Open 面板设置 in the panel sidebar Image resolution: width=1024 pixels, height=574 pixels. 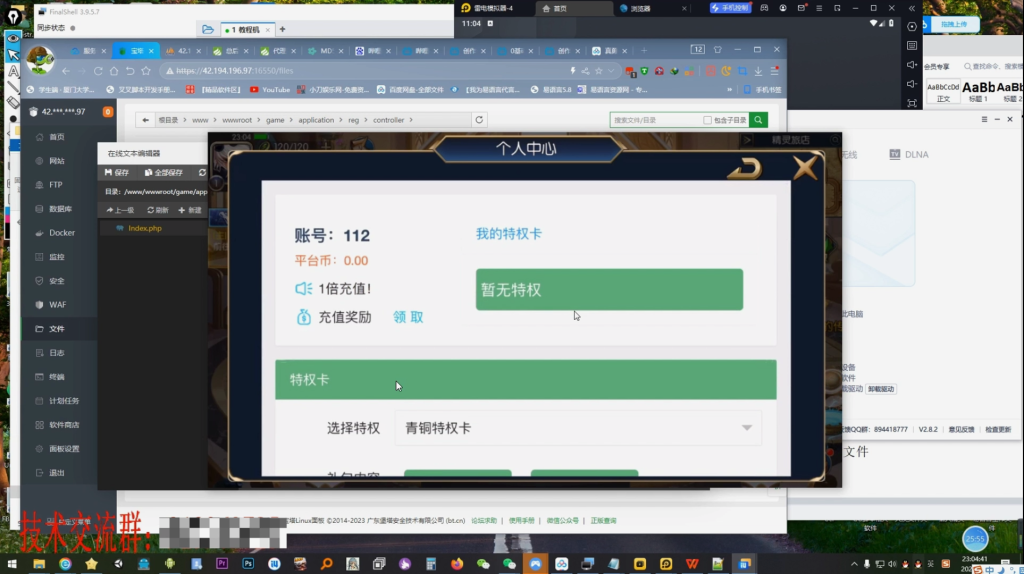[64, 449]
